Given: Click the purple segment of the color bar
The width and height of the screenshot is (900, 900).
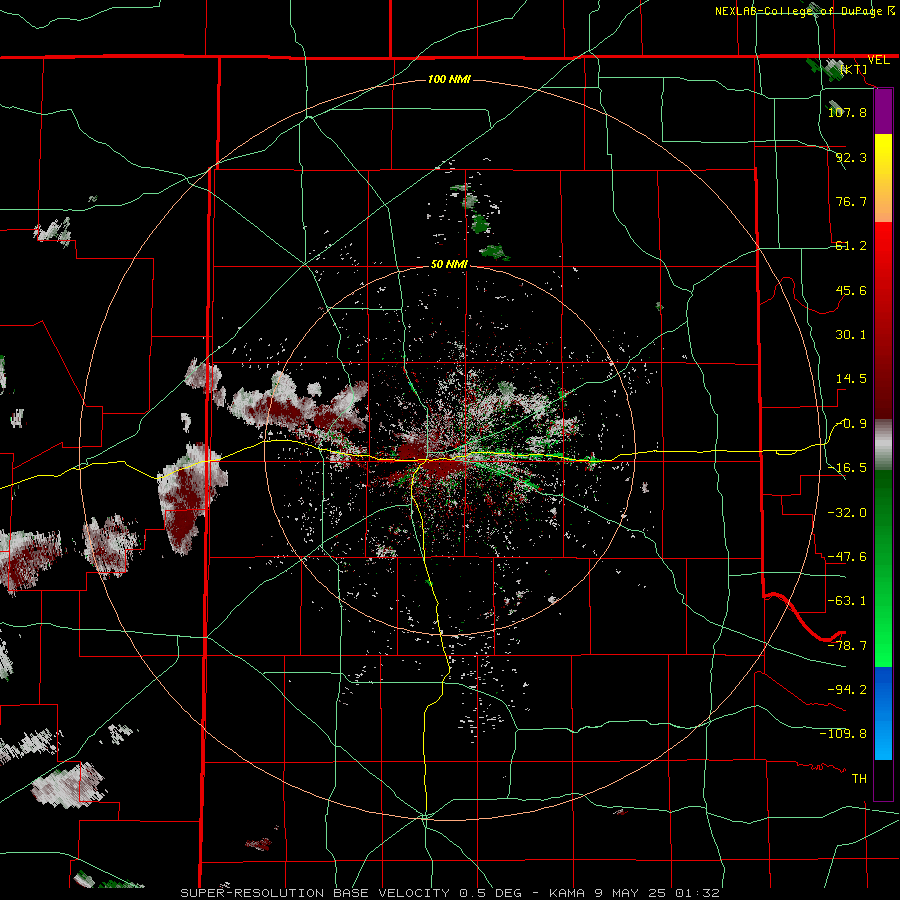Looking at the screenshot, I should coord(883,111).
